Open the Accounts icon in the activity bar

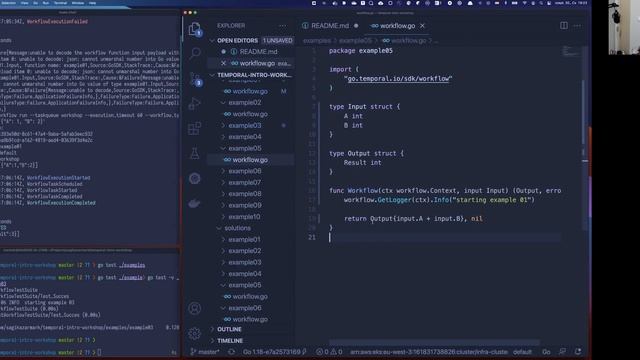click(x=195, y=308)
